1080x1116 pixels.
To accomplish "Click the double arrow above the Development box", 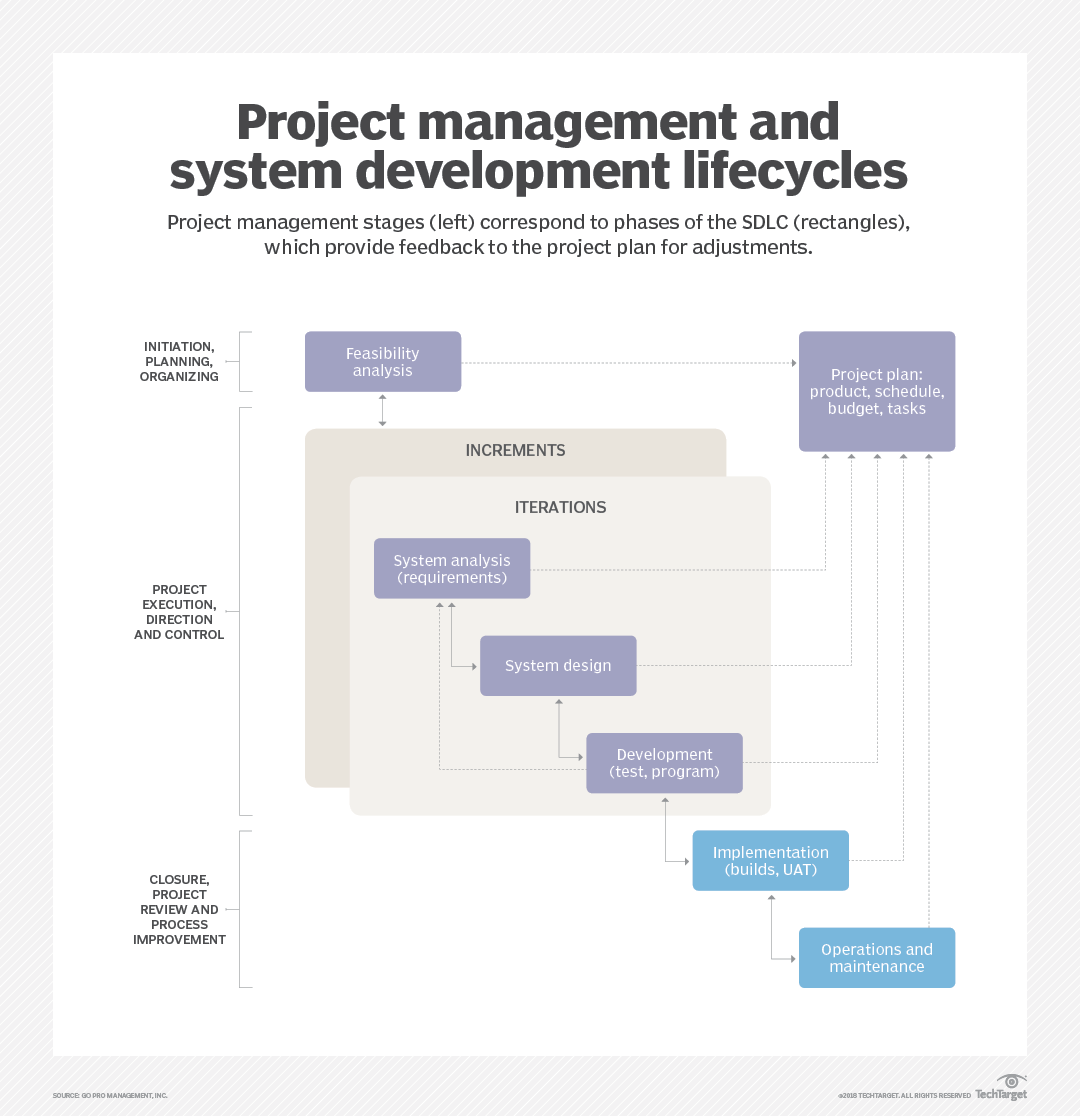I will click(558, 715).
